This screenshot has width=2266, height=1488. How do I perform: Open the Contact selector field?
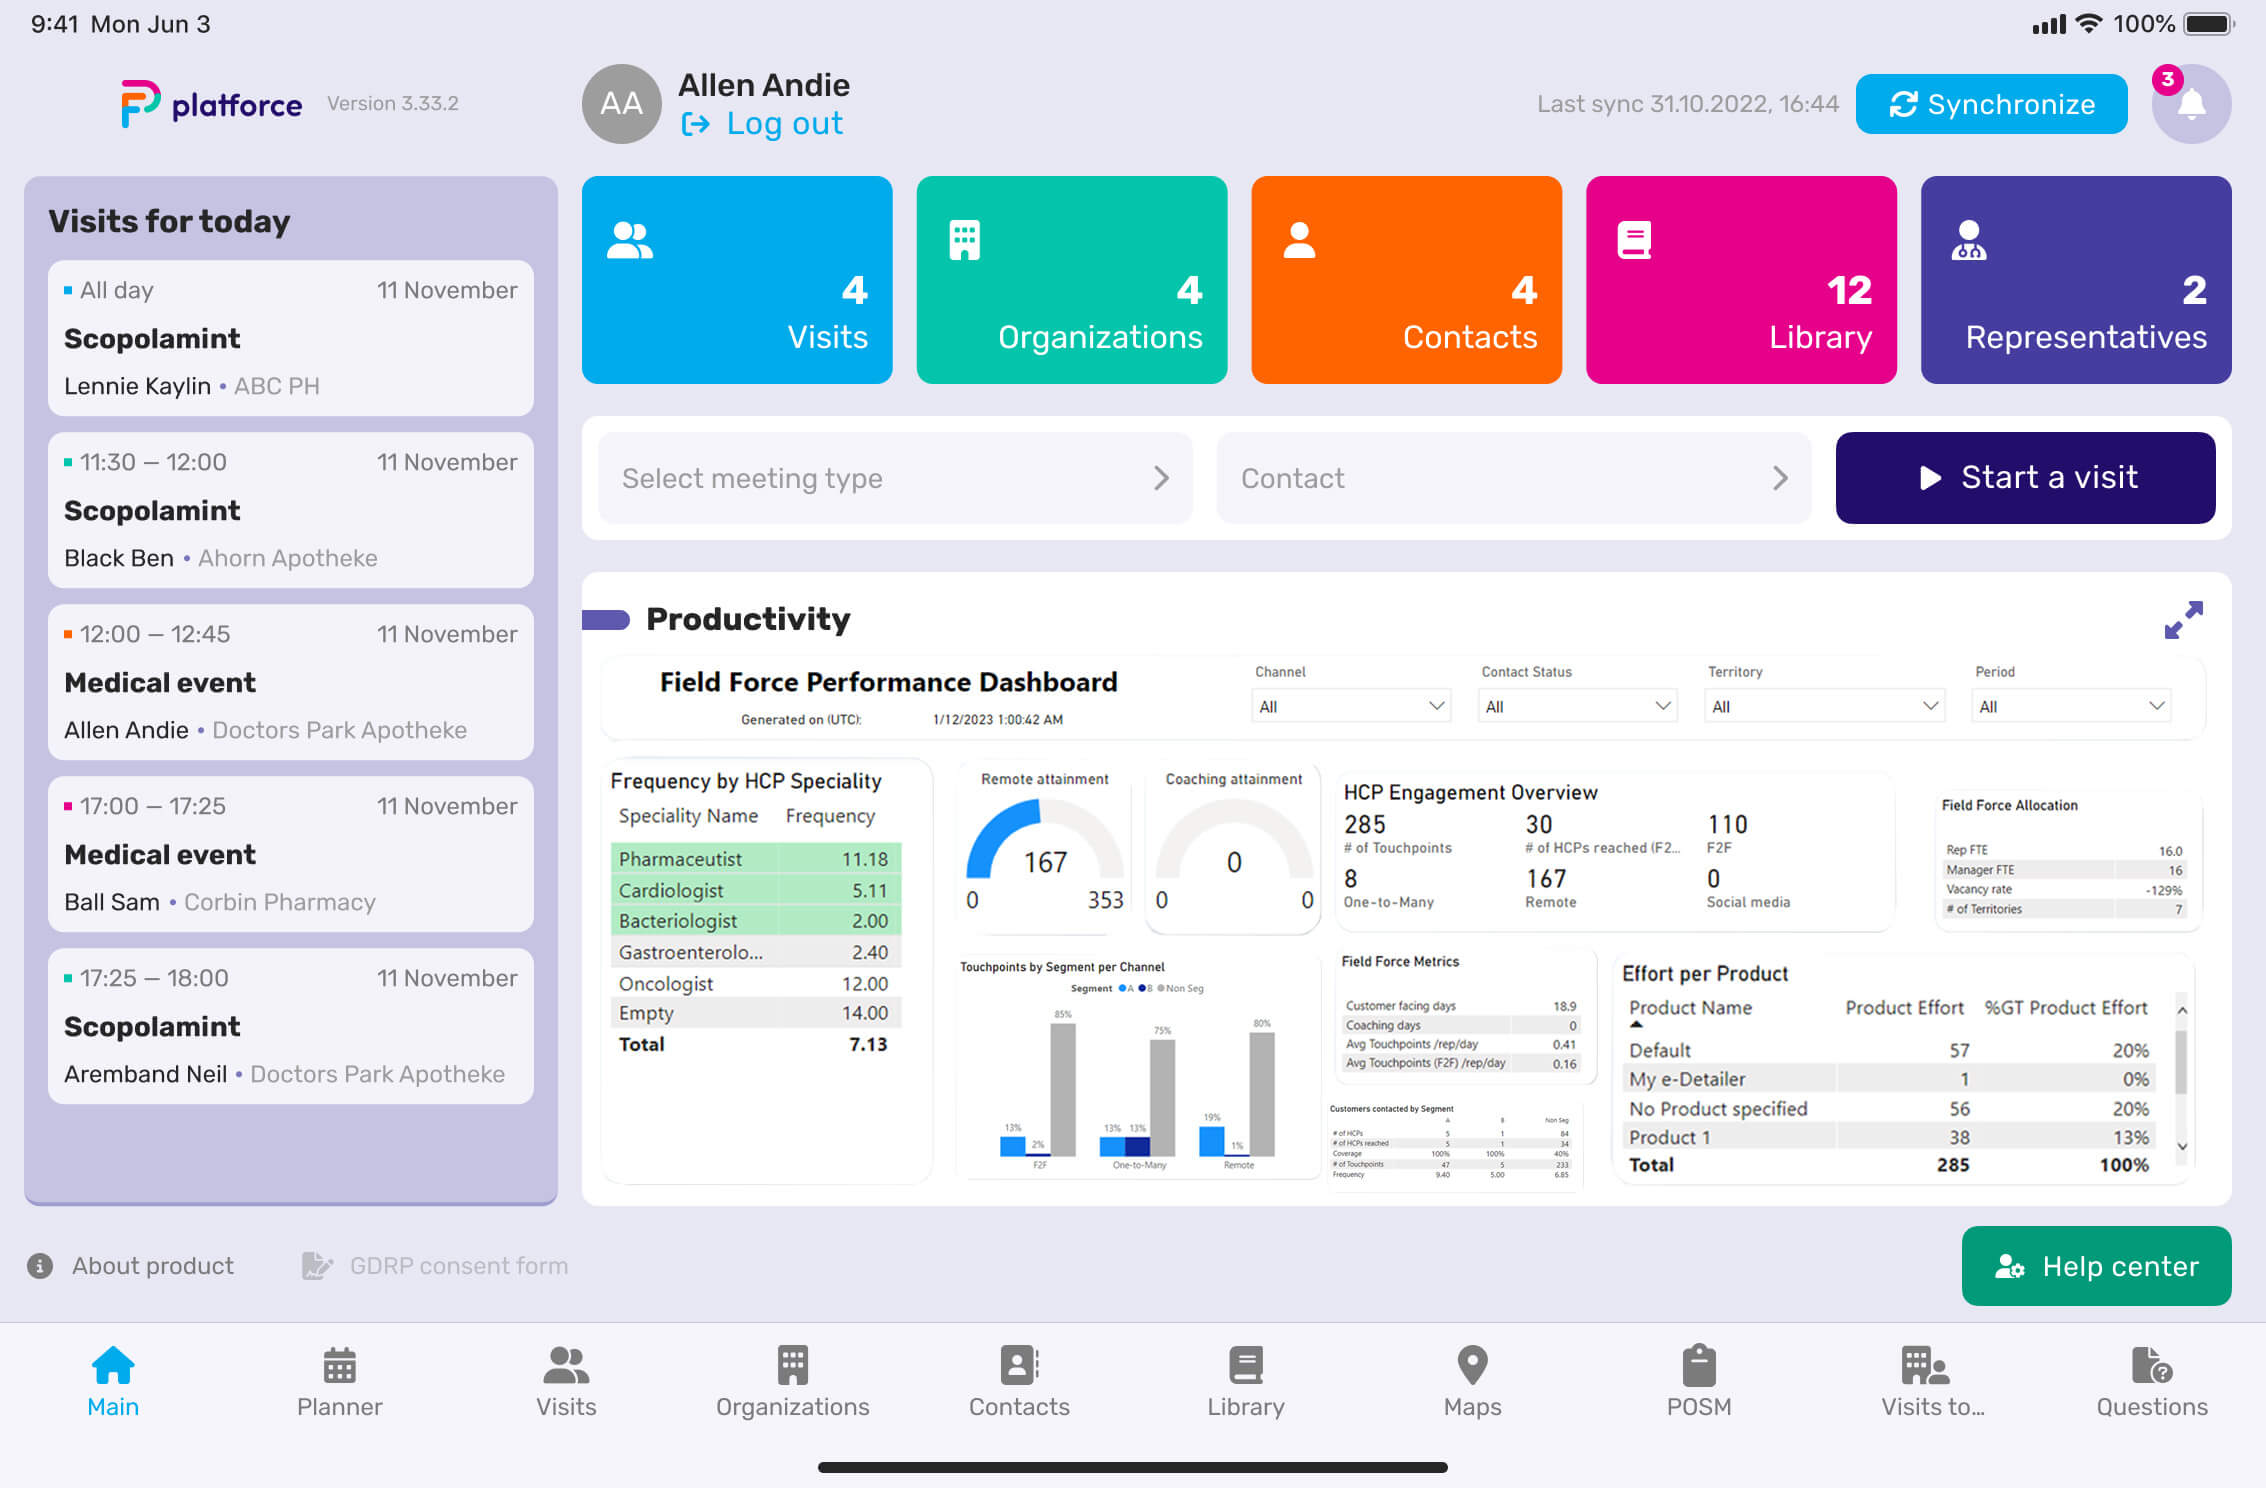pos(1514,478)
